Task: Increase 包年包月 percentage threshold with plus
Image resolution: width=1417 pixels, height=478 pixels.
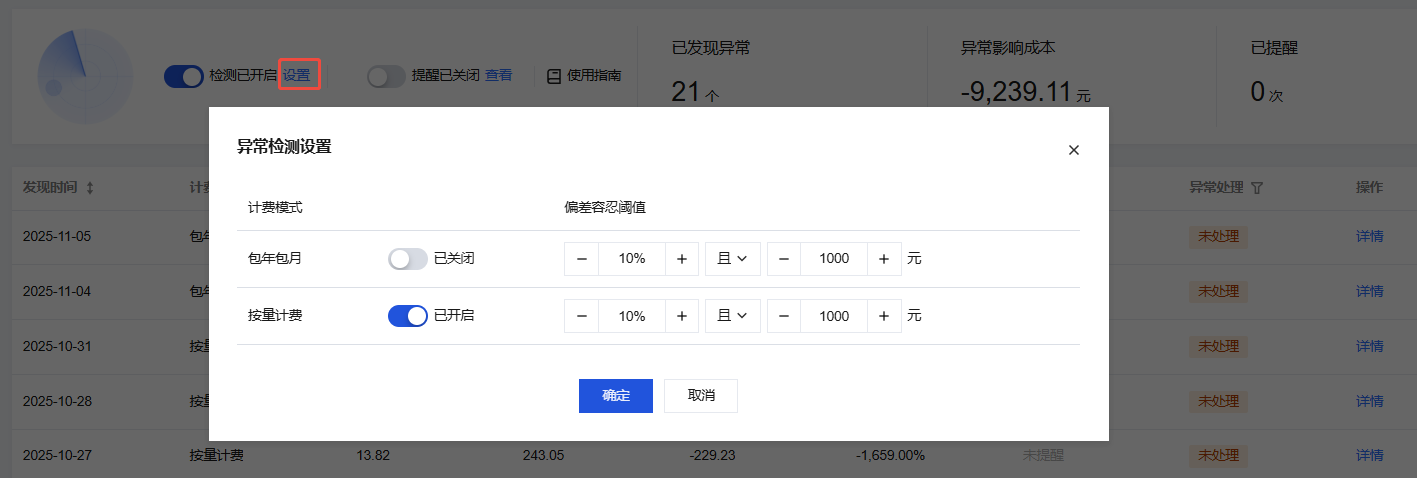Action: [x=682, y=259]
